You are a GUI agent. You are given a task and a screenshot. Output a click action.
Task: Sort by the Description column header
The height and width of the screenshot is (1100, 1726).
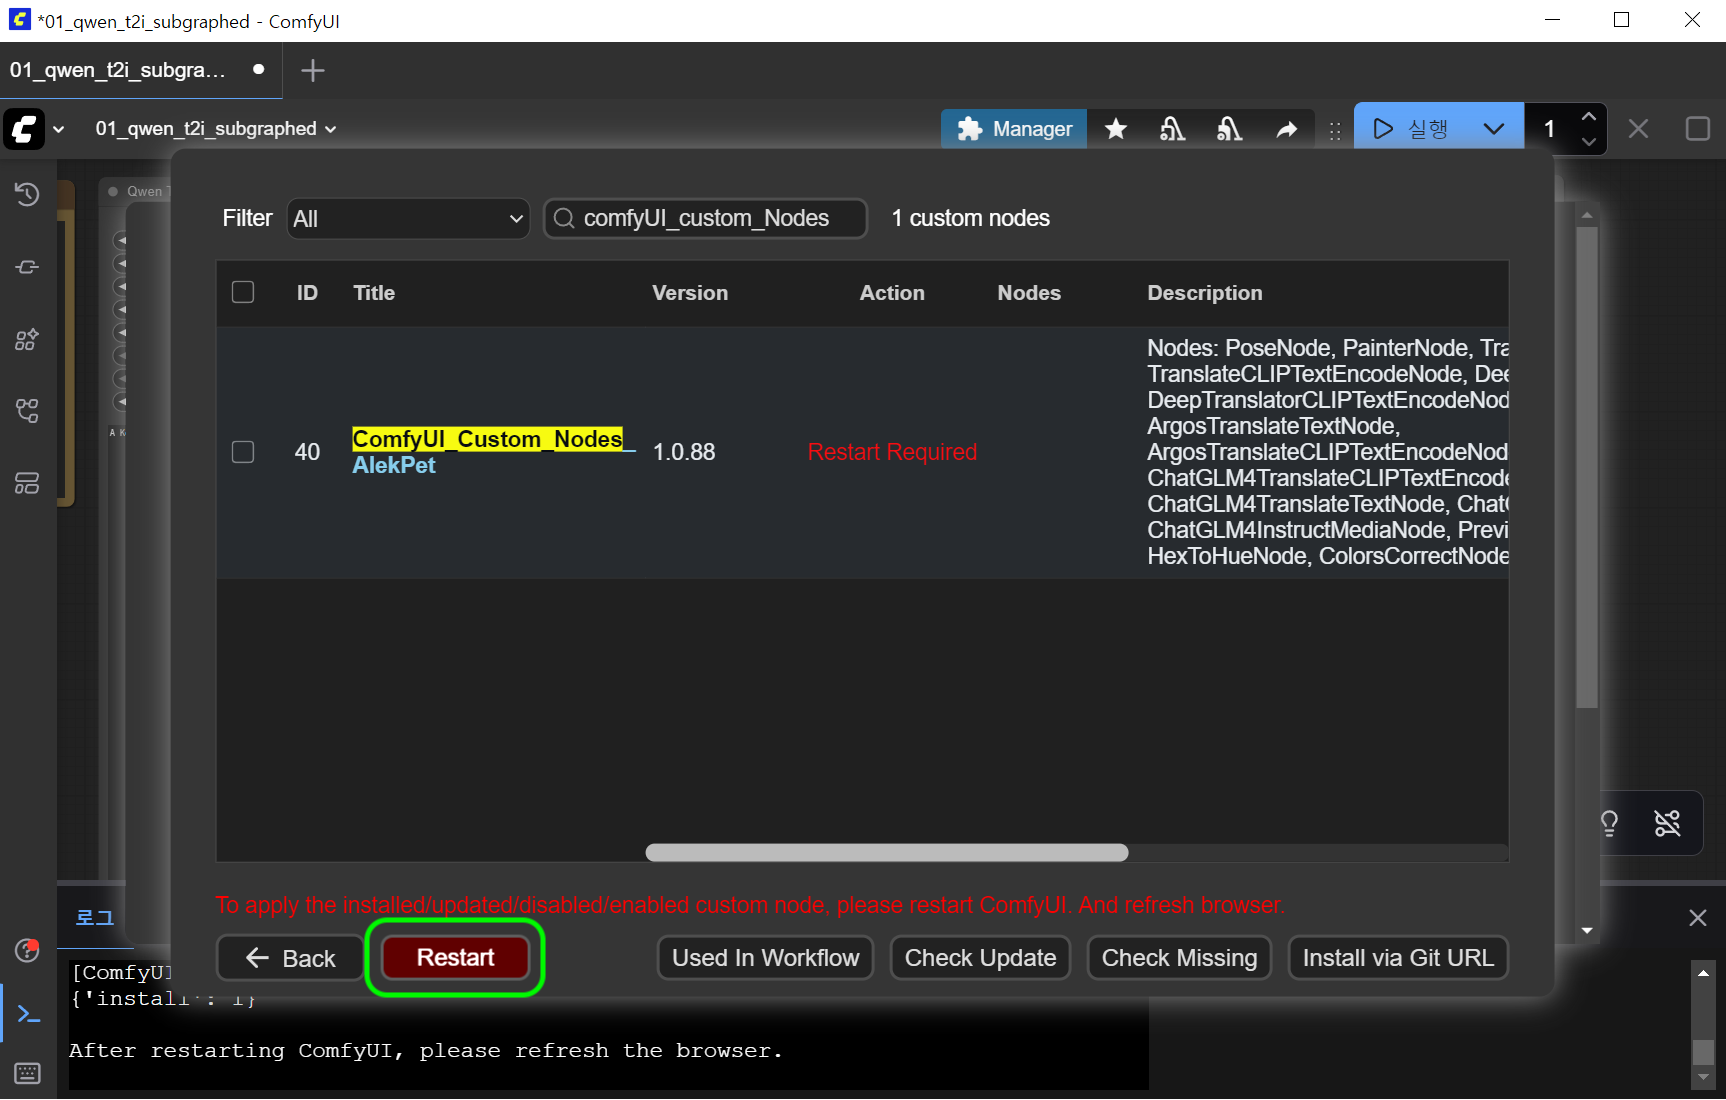[1205, 293]
